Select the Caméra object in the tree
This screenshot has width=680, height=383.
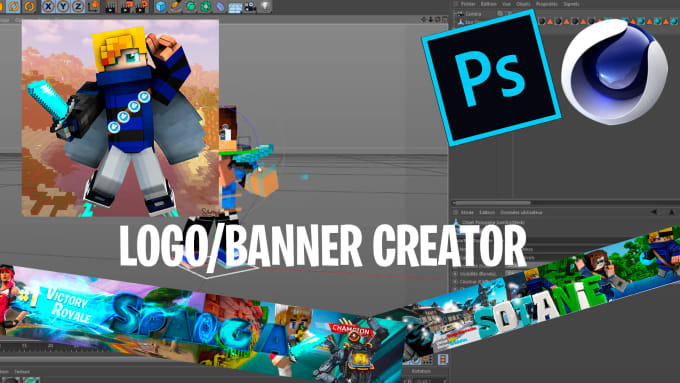click(473, 14)
